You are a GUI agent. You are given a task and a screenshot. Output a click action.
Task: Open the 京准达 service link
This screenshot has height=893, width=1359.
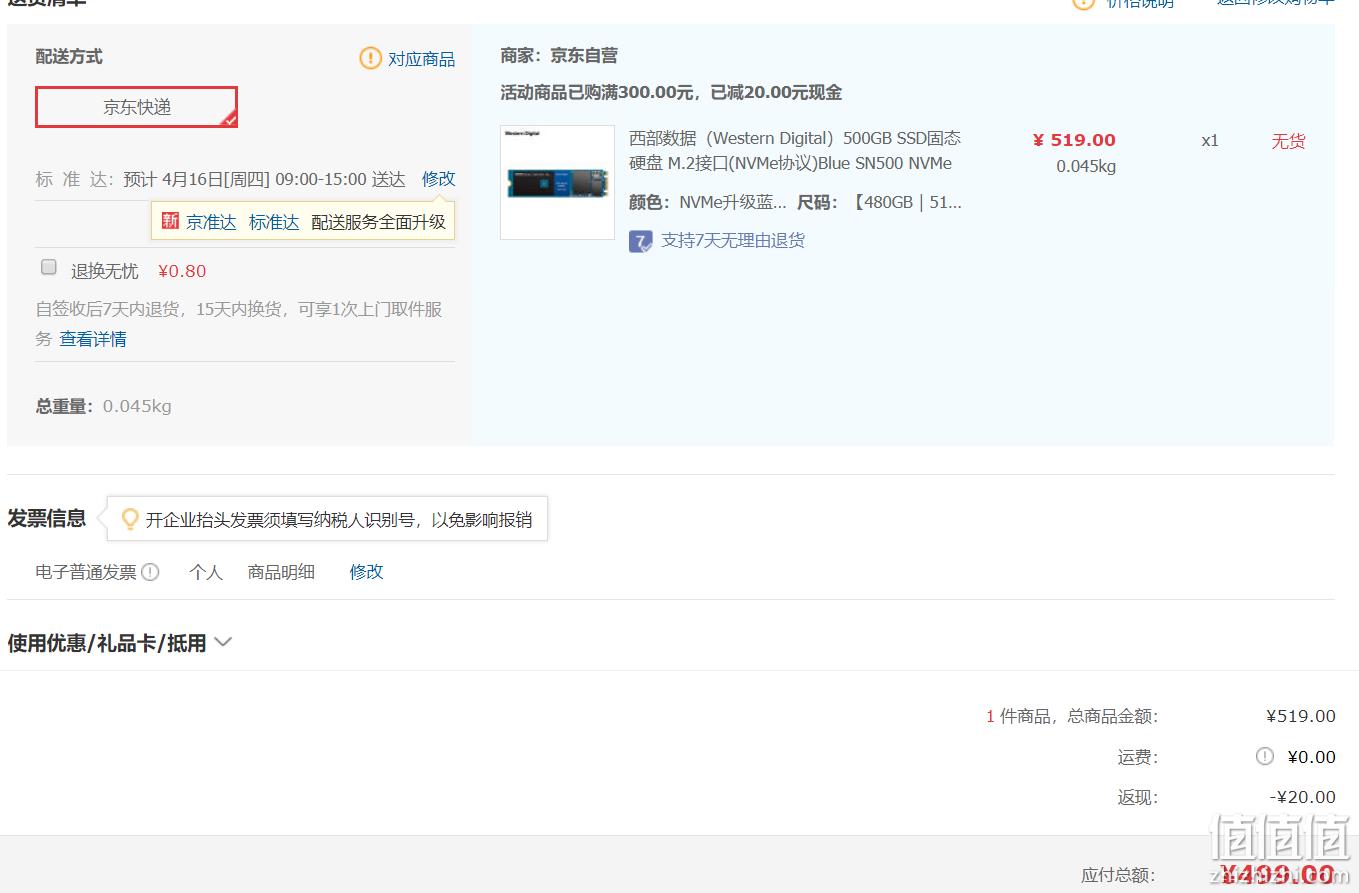211,222
